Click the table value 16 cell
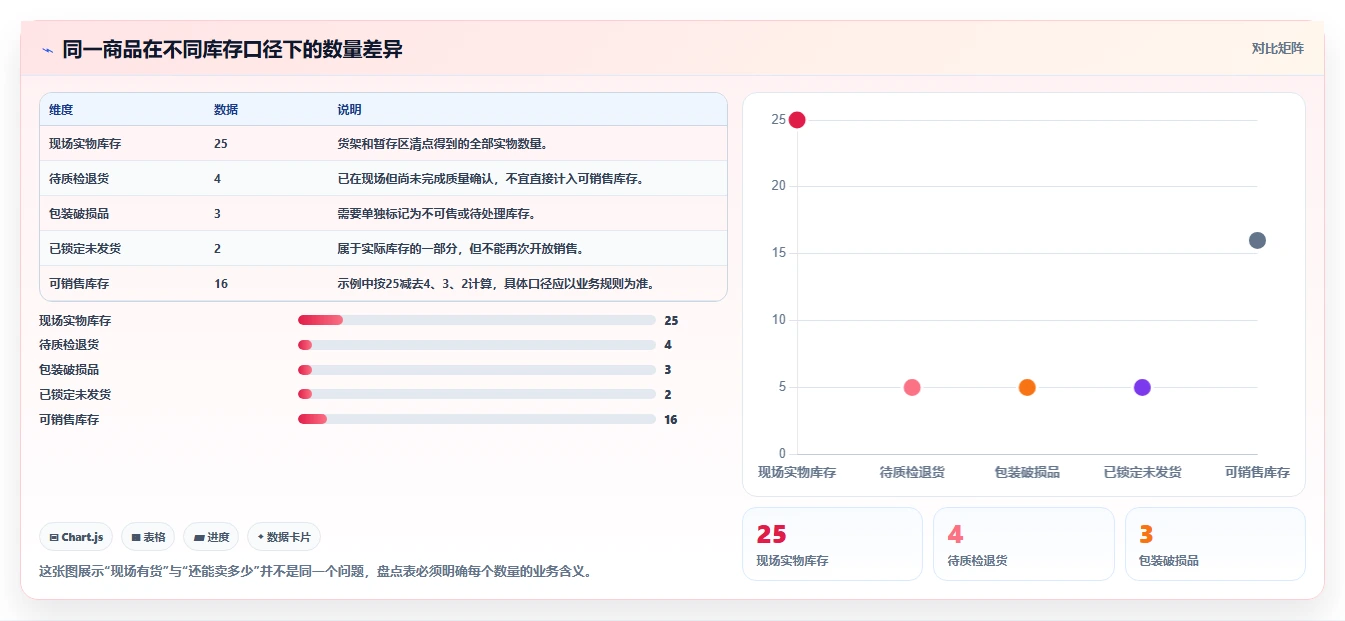The image size is (1345, 621). pyautogui.click(x=221, y=284)
